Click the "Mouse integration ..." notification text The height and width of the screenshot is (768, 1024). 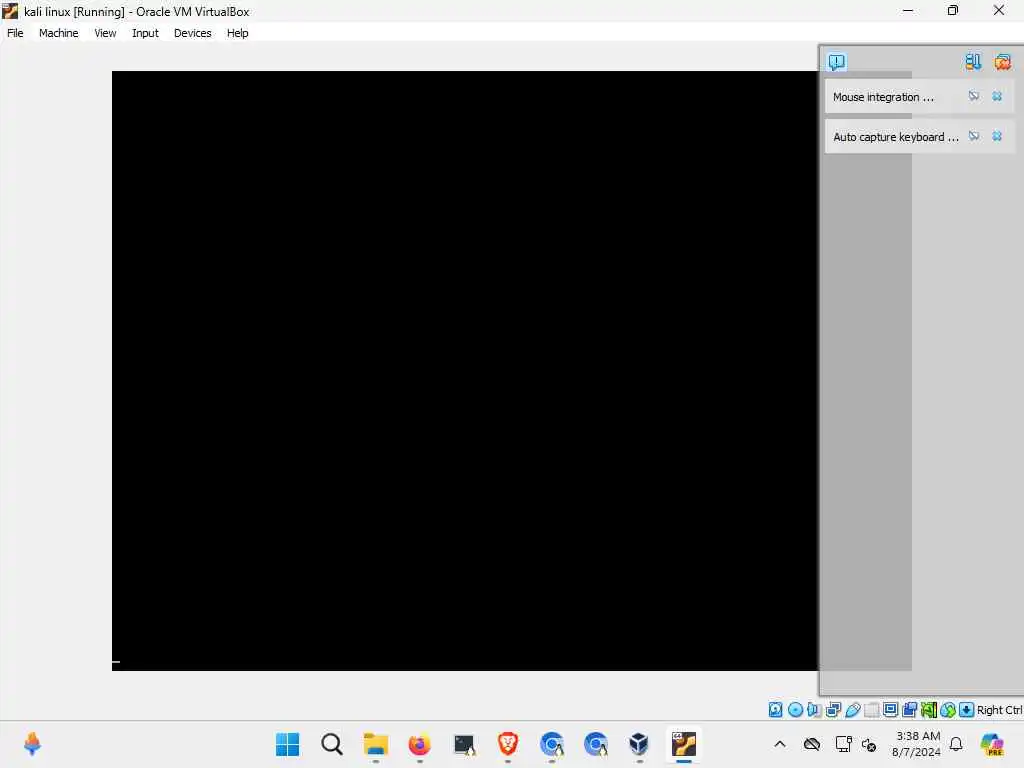pos(883,97)
